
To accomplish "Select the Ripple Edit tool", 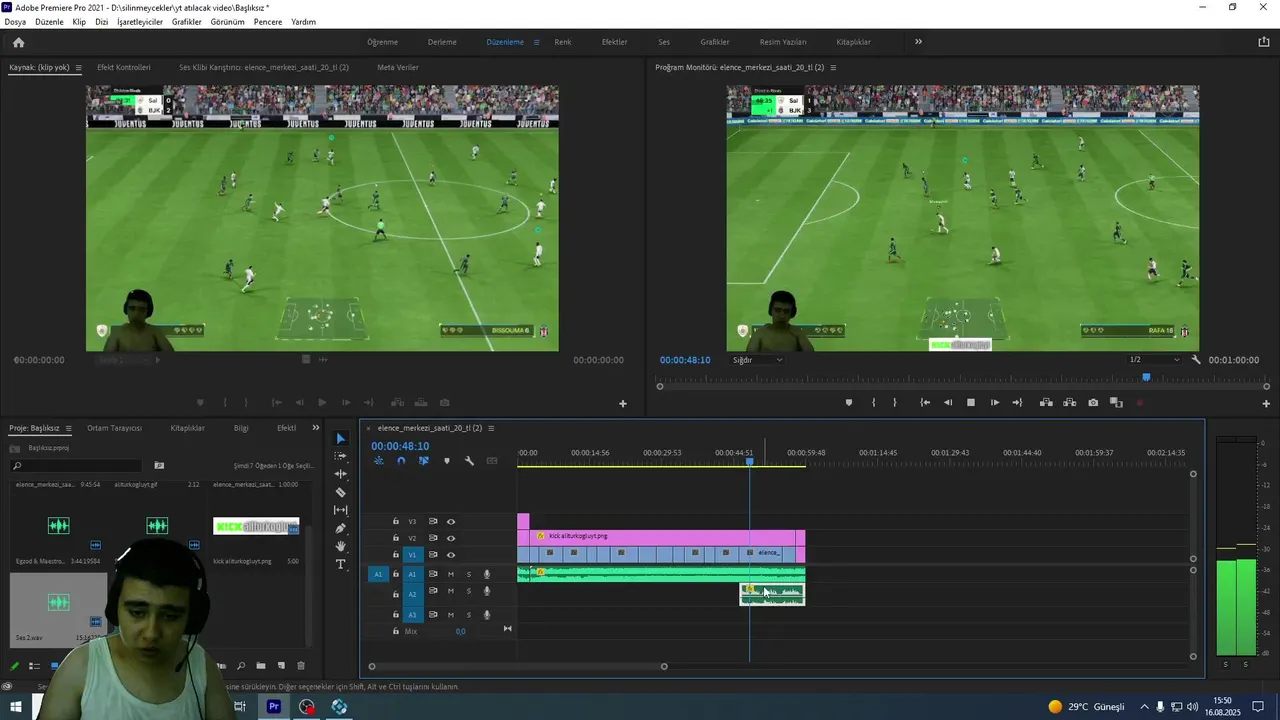I will pyautogui.click(x=340, y=474).
